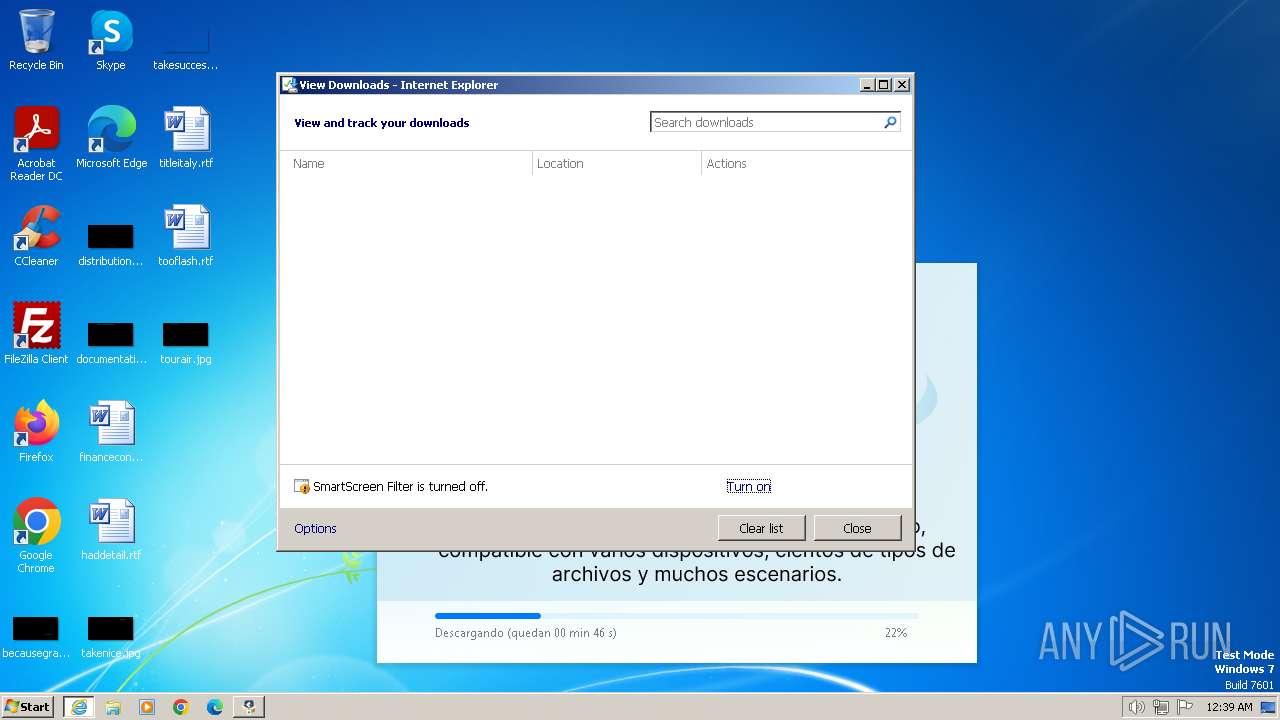This screenshot has height=720, width=1280.
Task: Click Internet Explorer taskbar icon
Action: tap(79, 707)
